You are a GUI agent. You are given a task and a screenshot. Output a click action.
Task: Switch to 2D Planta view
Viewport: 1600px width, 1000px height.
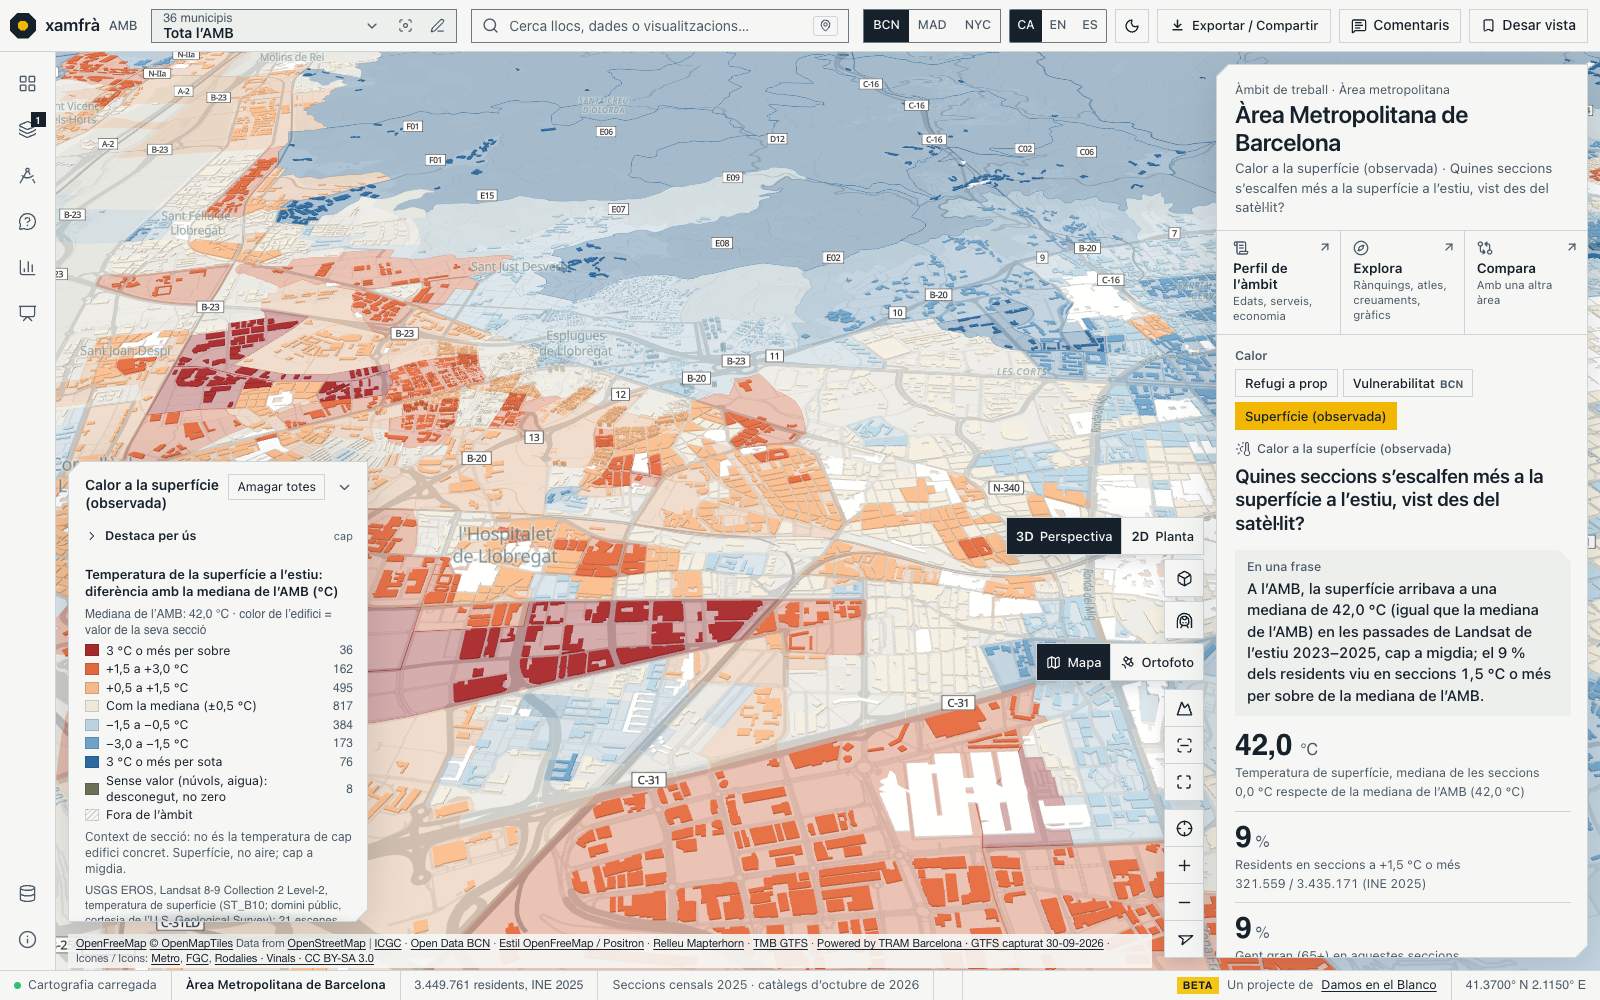tap(1162, 536)
